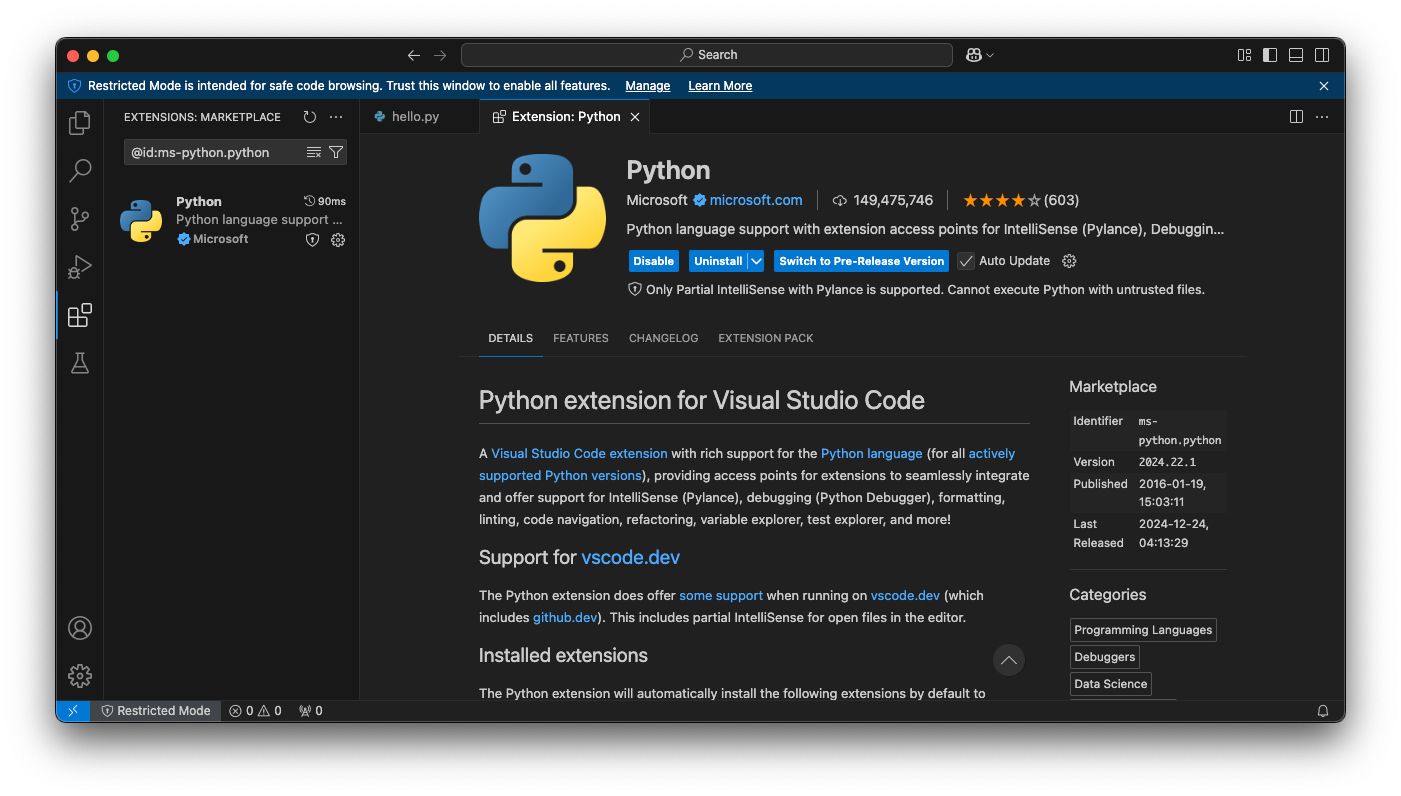The width and height of the screenshot is (1401, 796).
Task: Open the Accounts icon
Action: click(80, 628)
